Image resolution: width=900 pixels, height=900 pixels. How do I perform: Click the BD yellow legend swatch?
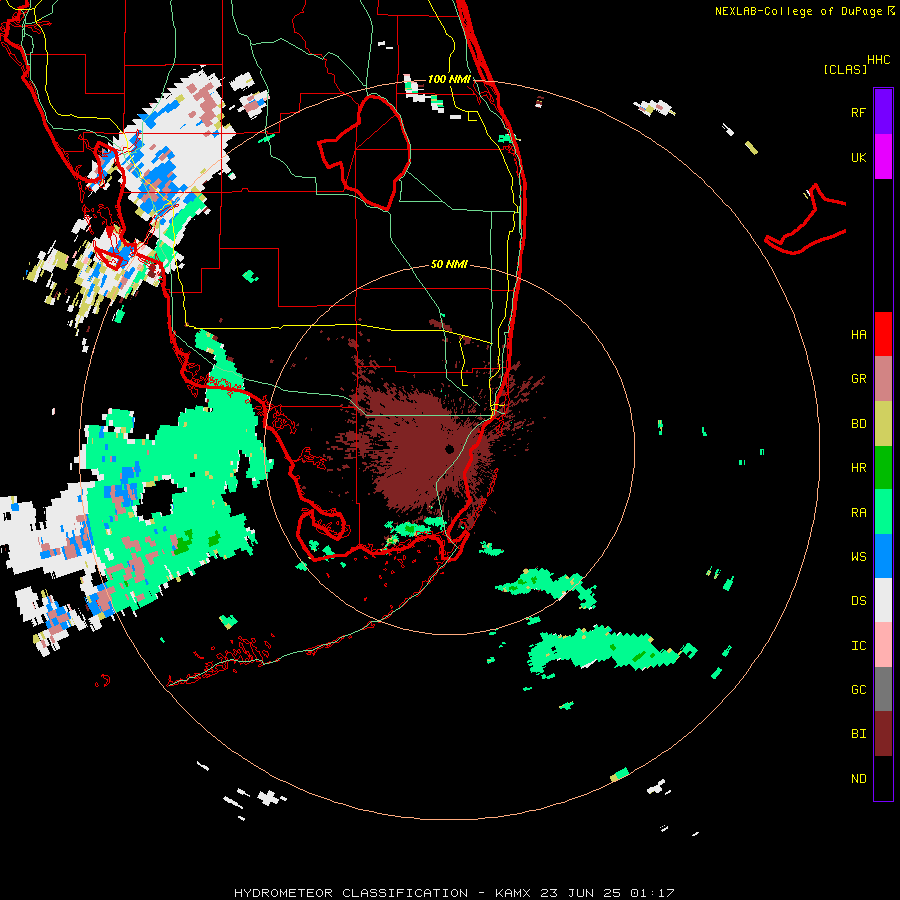883,424
